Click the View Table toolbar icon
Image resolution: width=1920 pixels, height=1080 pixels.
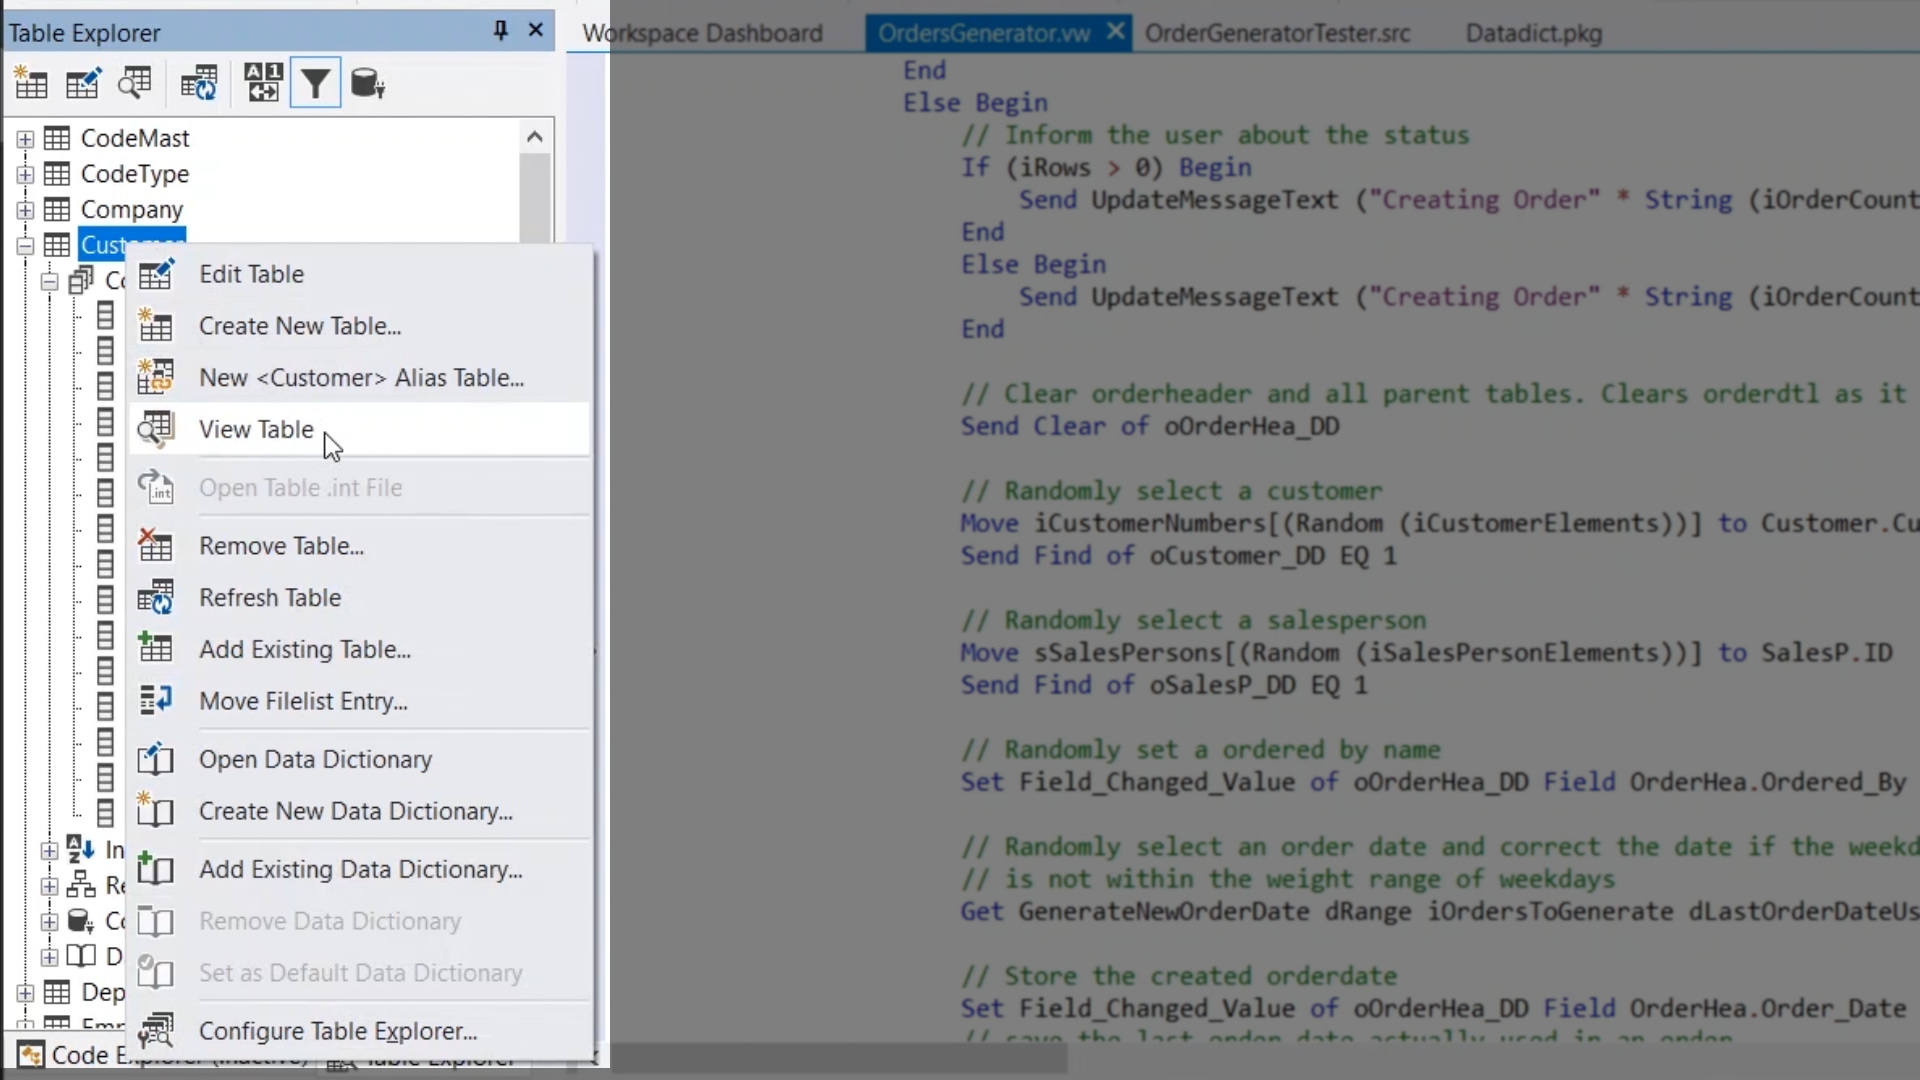click(135, 84)
